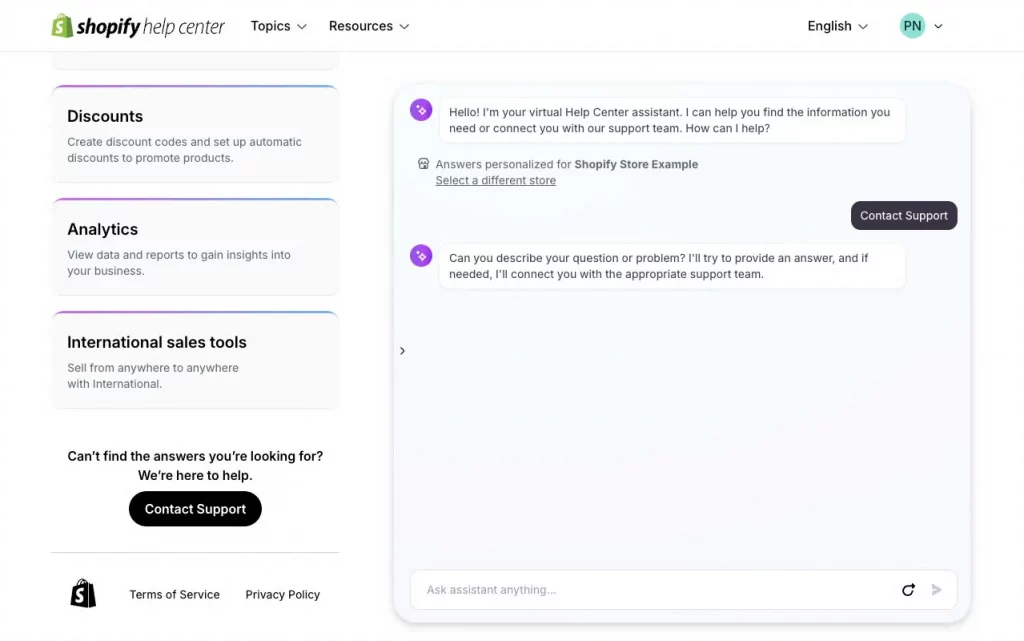Click the assistant avatar beside 'Can you describe' message
This screenshot has width=1024, height=641.
pos(421,256)
